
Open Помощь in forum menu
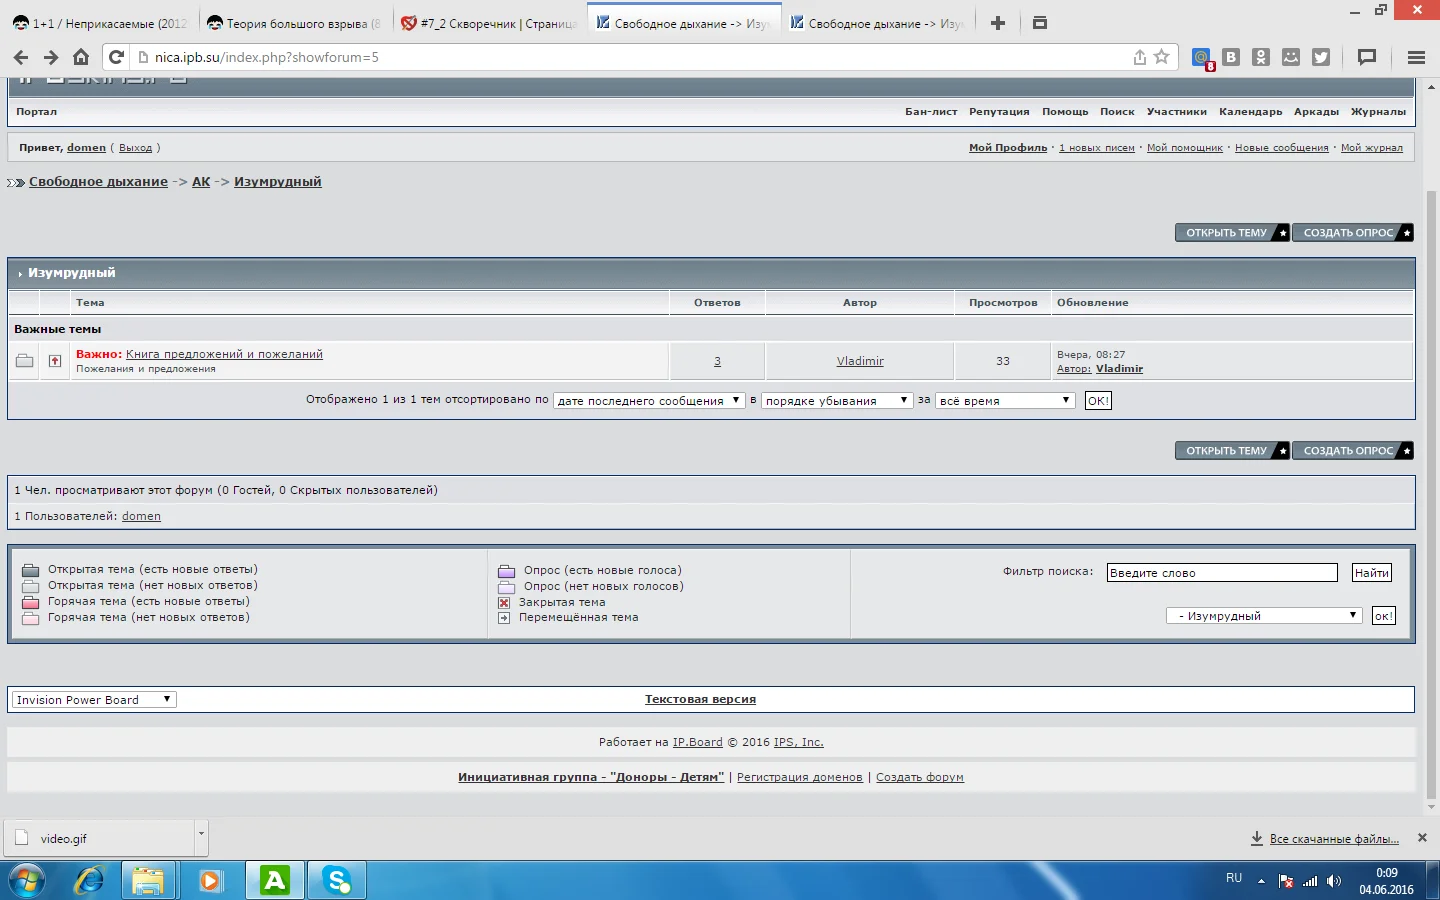tap(1065, 112)
